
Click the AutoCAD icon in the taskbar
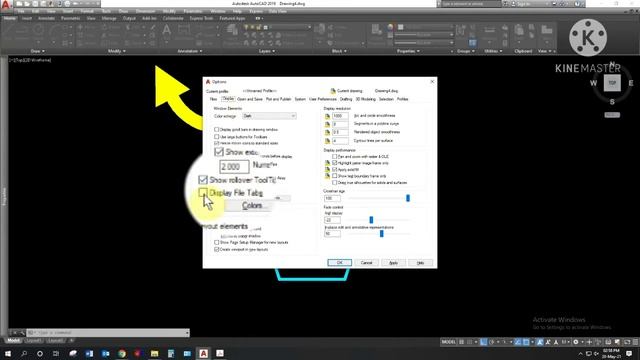[204, 353]
